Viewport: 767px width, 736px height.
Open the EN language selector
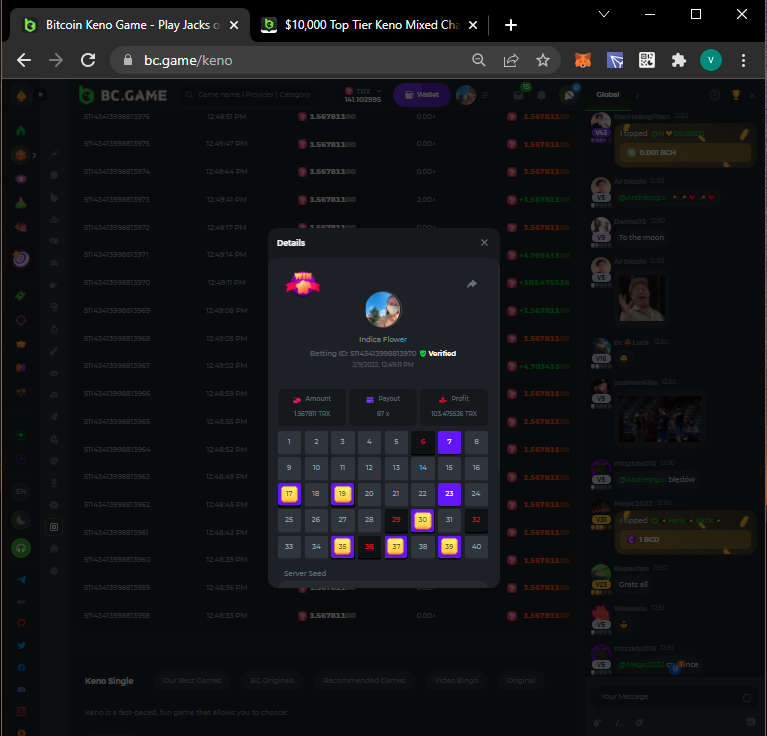(21, 492)
